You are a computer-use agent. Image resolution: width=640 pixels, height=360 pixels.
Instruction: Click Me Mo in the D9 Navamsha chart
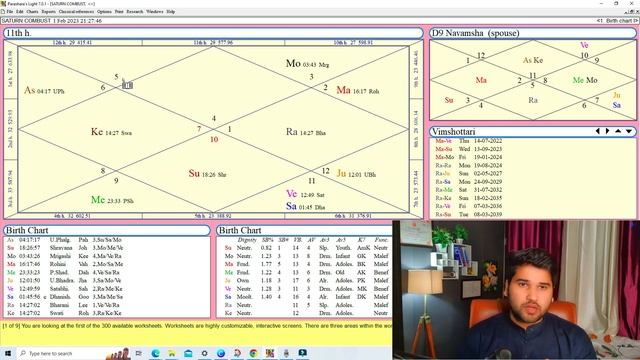[585, 80]
